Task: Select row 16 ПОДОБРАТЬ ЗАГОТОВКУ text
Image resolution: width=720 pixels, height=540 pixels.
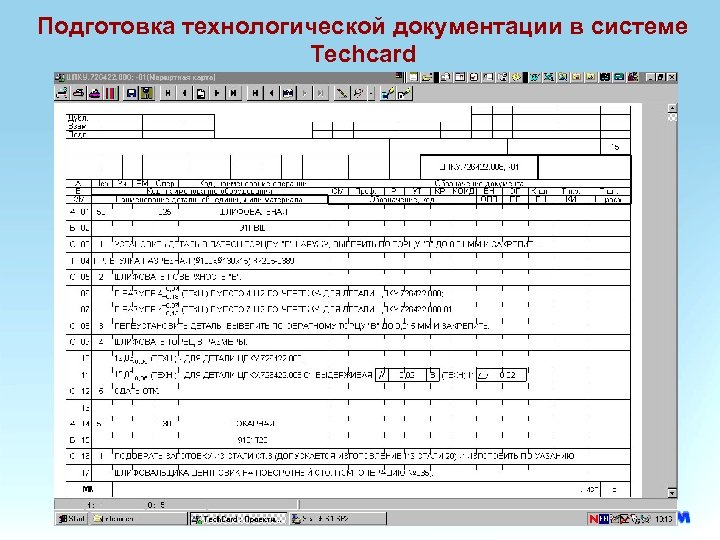Action: [343, 456]
